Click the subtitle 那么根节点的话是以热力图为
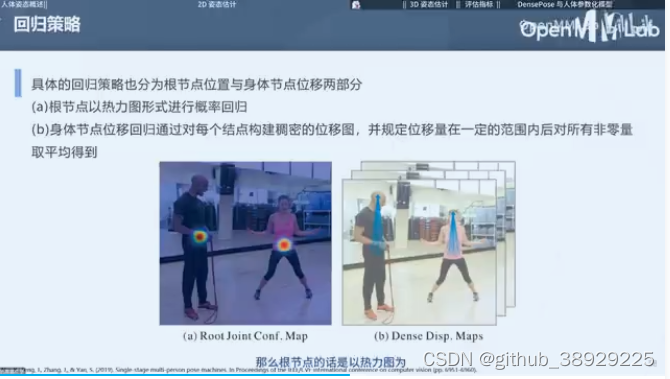This screenshot has height=379, width=670. (330, 362)
